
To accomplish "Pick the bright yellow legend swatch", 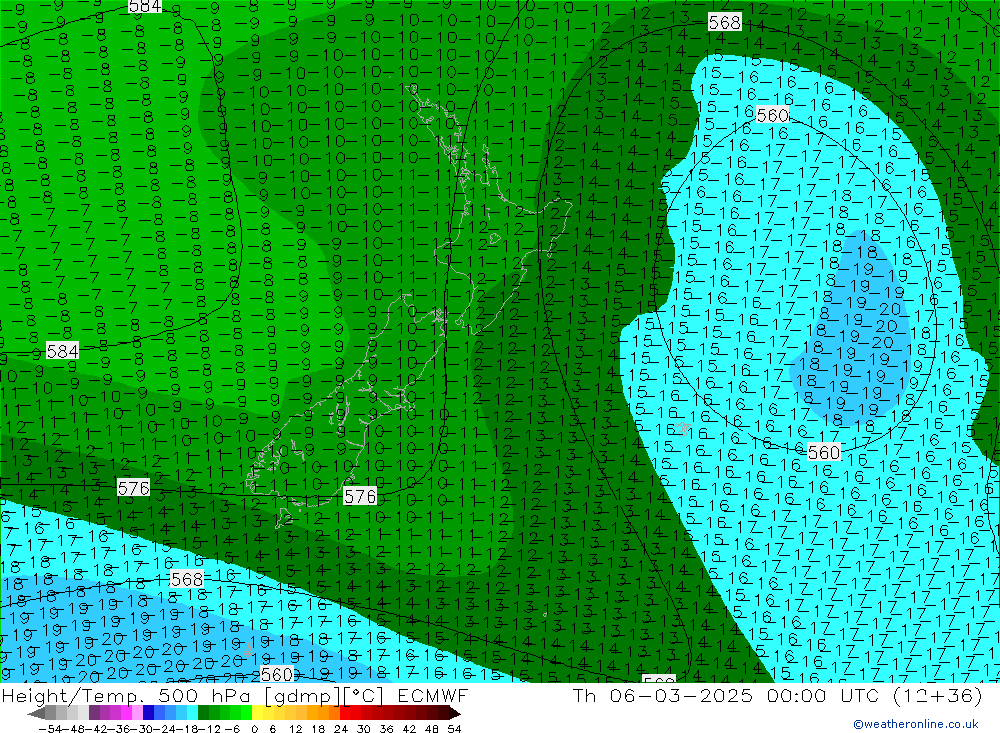I will point(257,713).
